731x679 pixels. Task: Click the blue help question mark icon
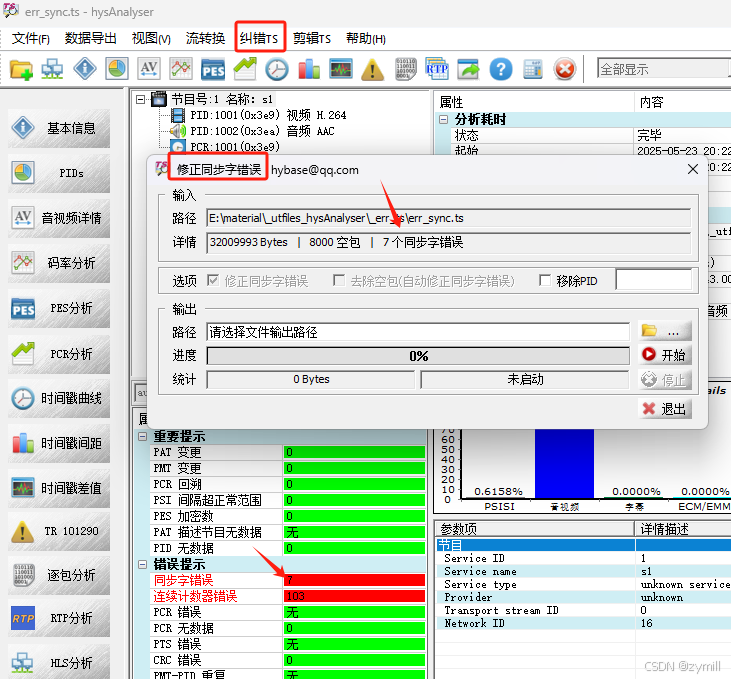point(501,69)
